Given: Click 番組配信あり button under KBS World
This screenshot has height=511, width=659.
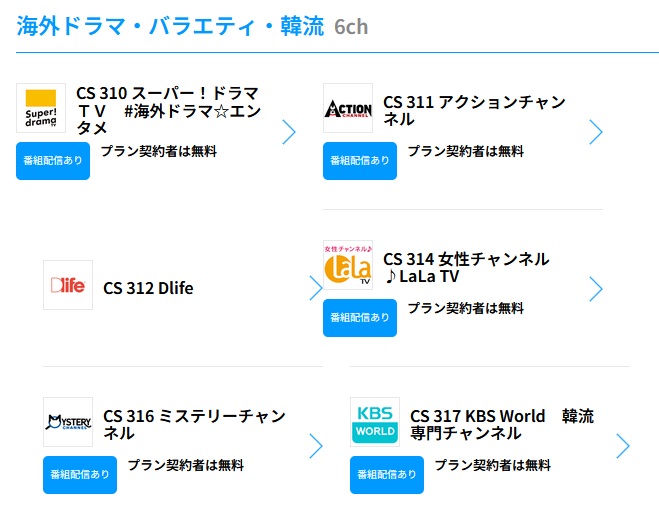Looking at the screenshot, I should point(387,475).
